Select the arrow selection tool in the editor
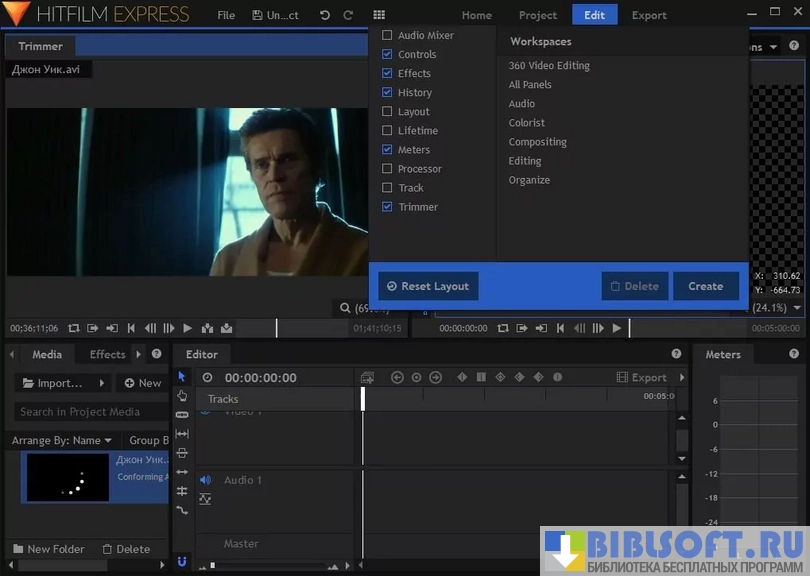The image size is (810, 576). [x=182, y=376]
